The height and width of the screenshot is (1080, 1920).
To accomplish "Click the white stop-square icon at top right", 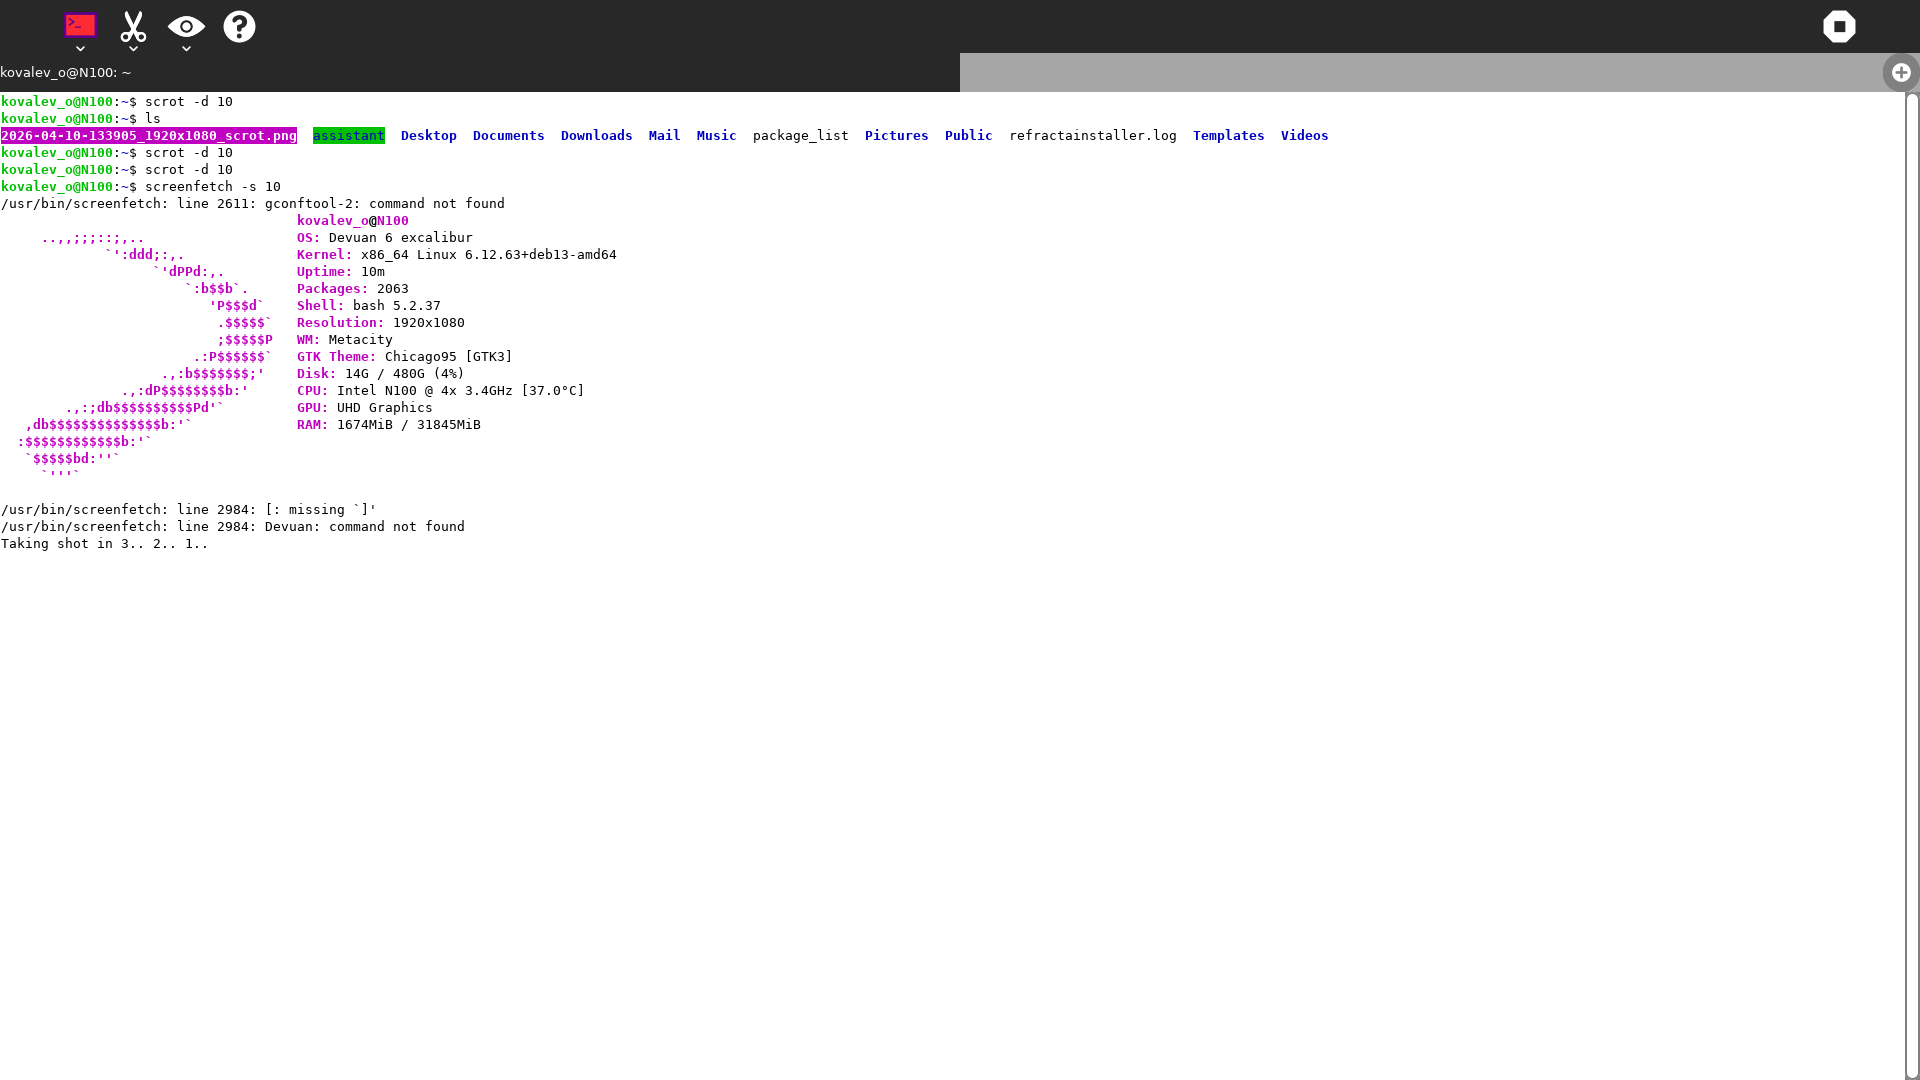I will click(x=1838, y=26).
